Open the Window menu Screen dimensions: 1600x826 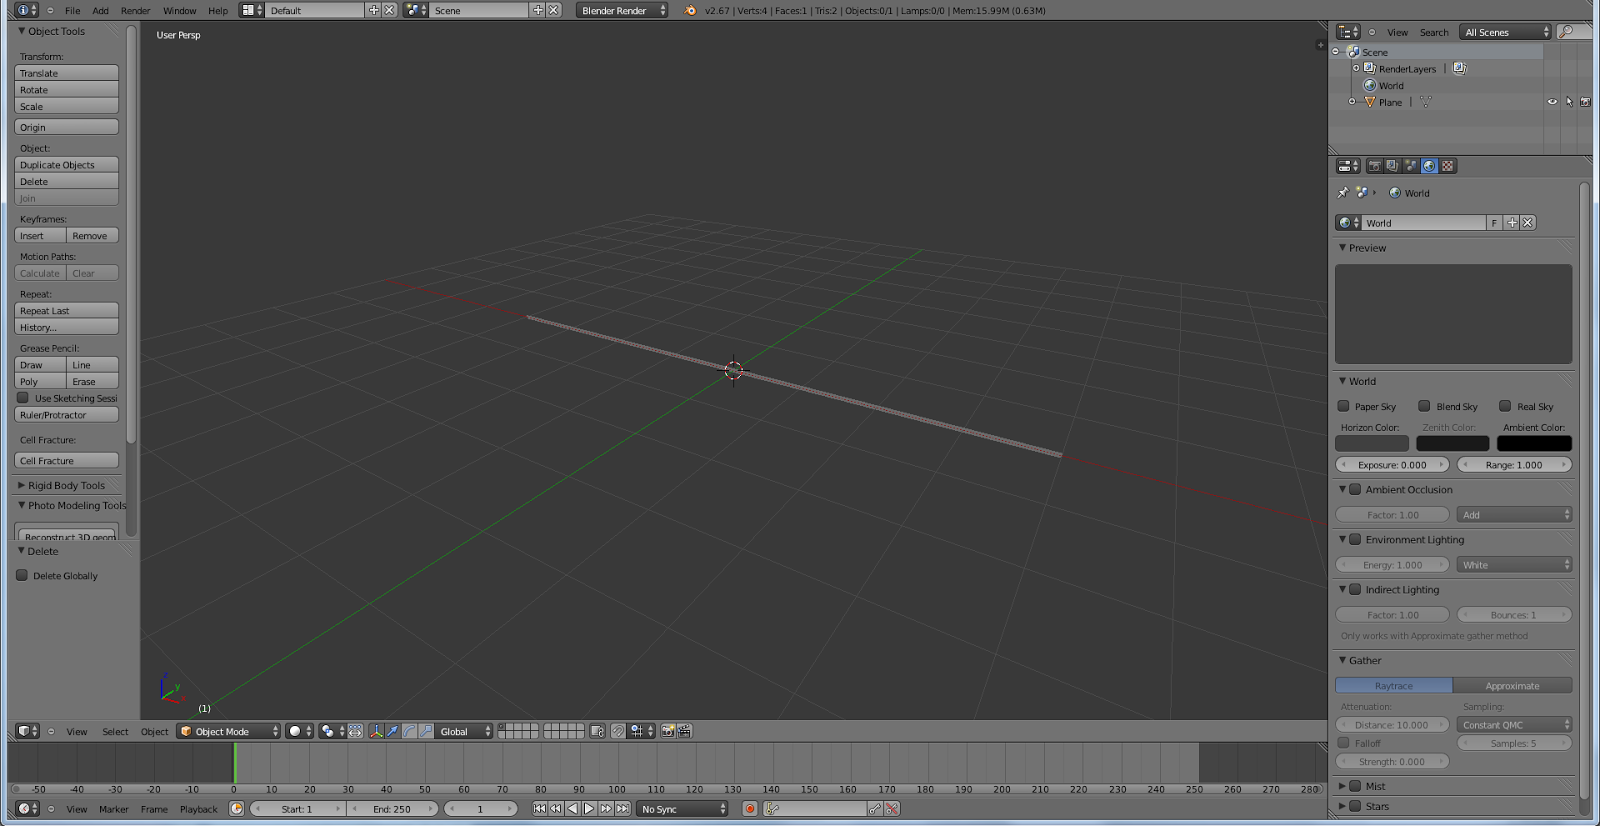180,10
